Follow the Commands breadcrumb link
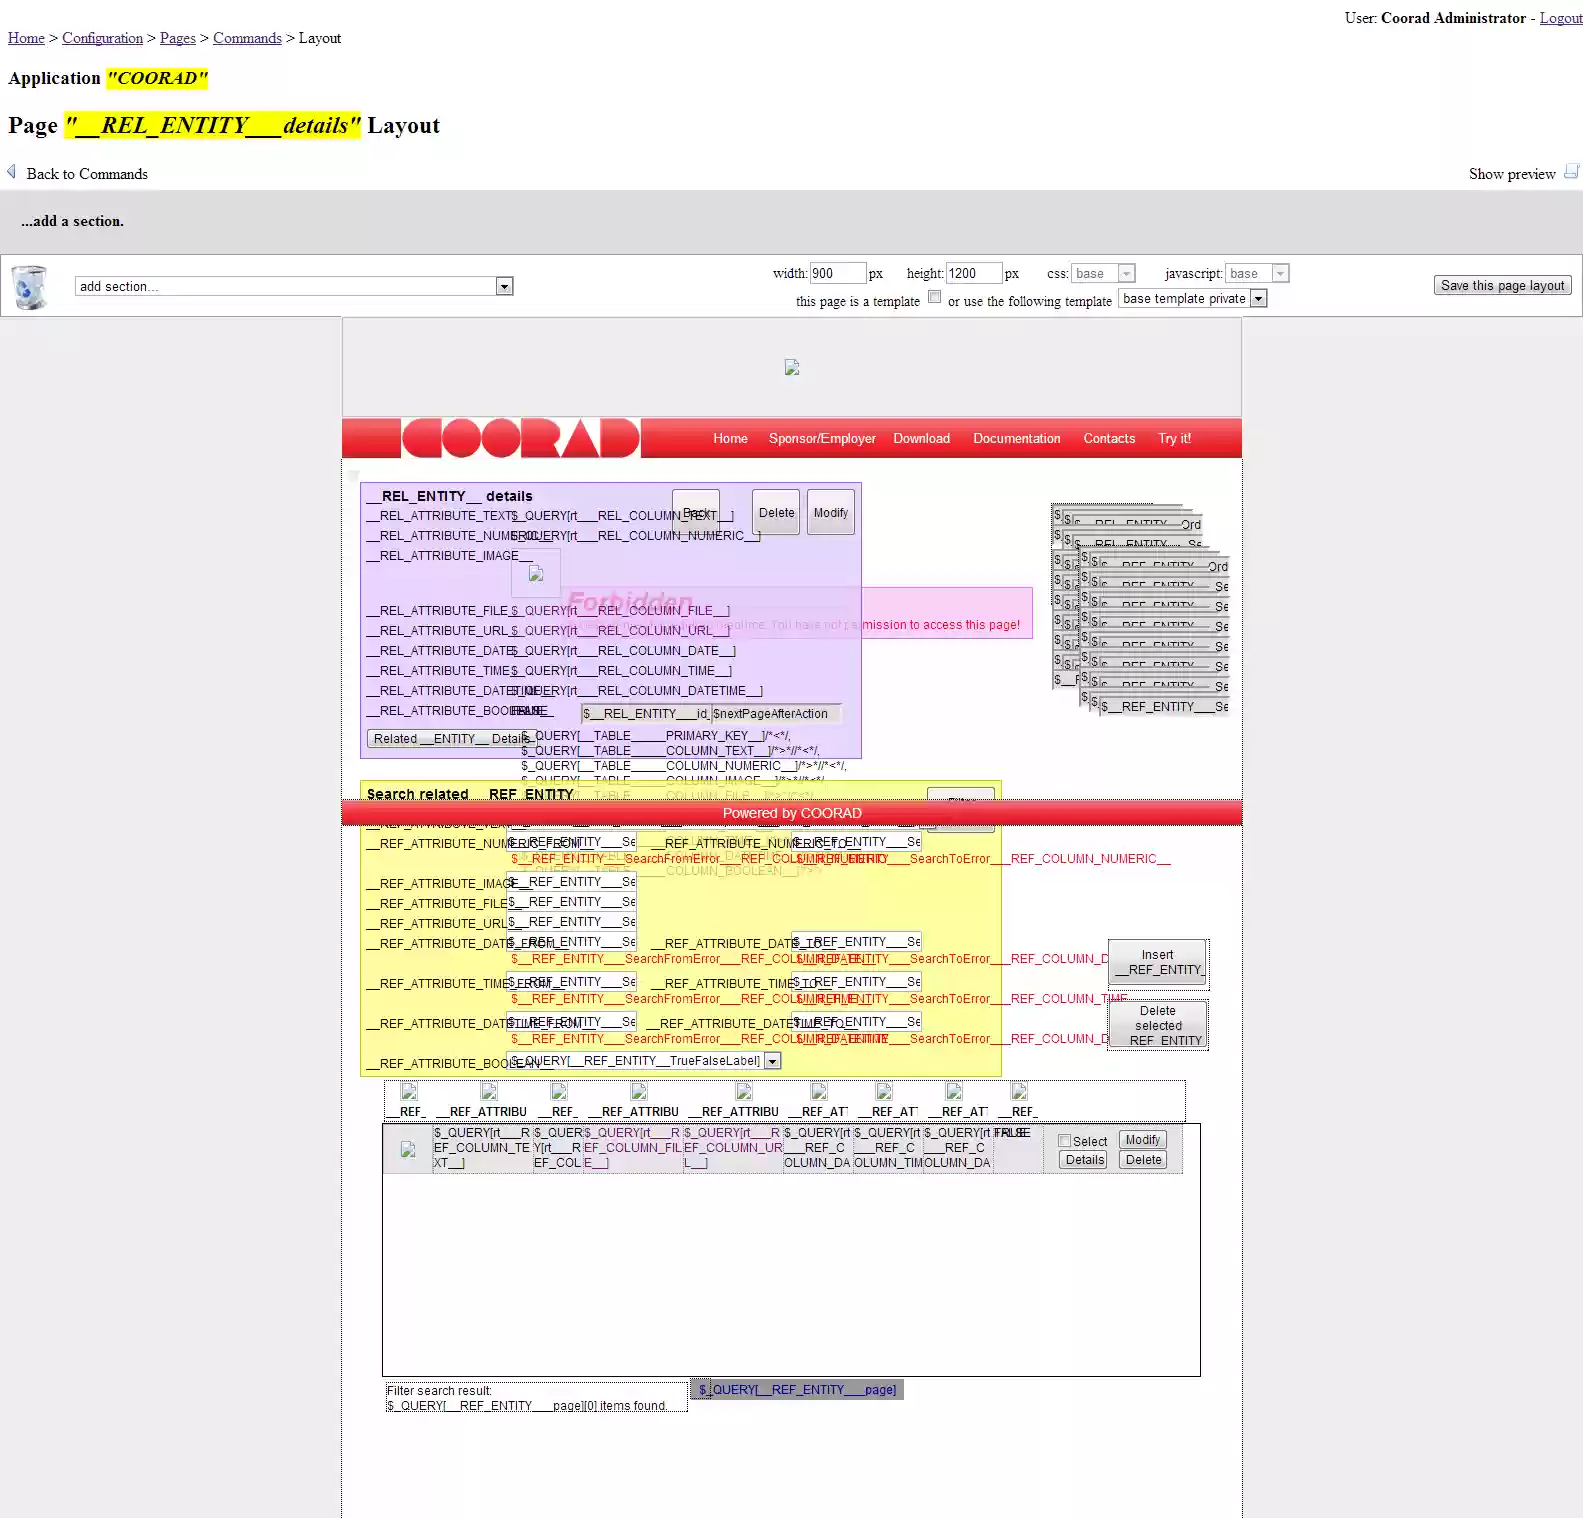1583x1518 pixels. [x=247, y=38]
